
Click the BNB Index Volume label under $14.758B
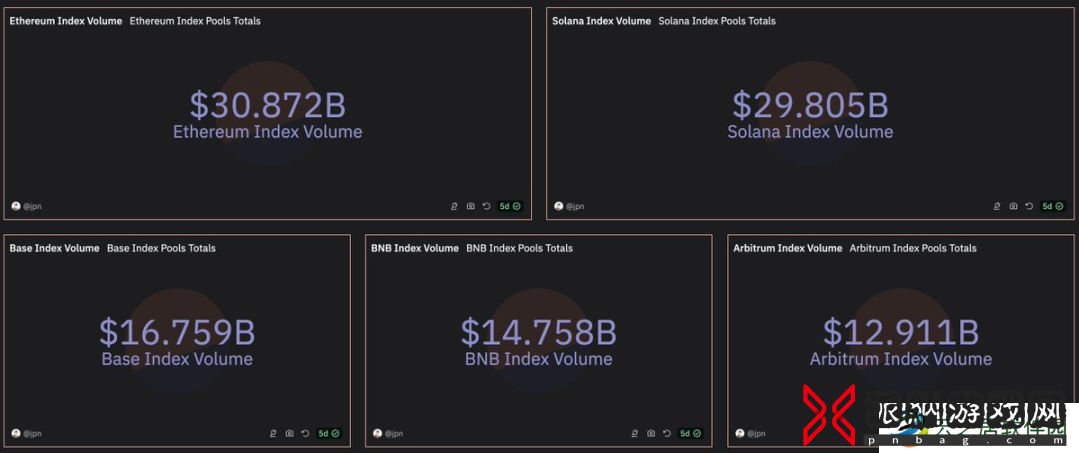[539, 359]
